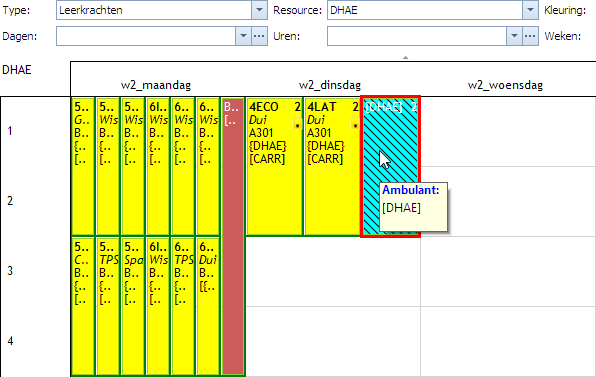The image size is (596, 377).
Task: Open the Dagen dropdown arrow
Action: click(243, 36)
